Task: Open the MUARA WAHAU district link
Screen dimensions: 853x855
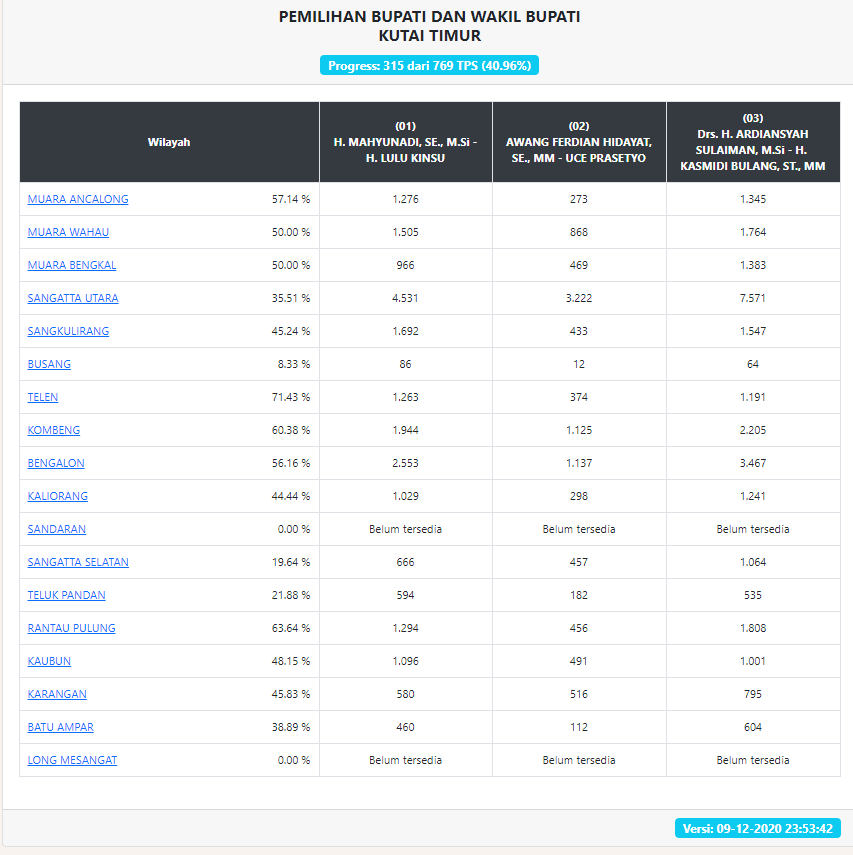Action: 68,232
